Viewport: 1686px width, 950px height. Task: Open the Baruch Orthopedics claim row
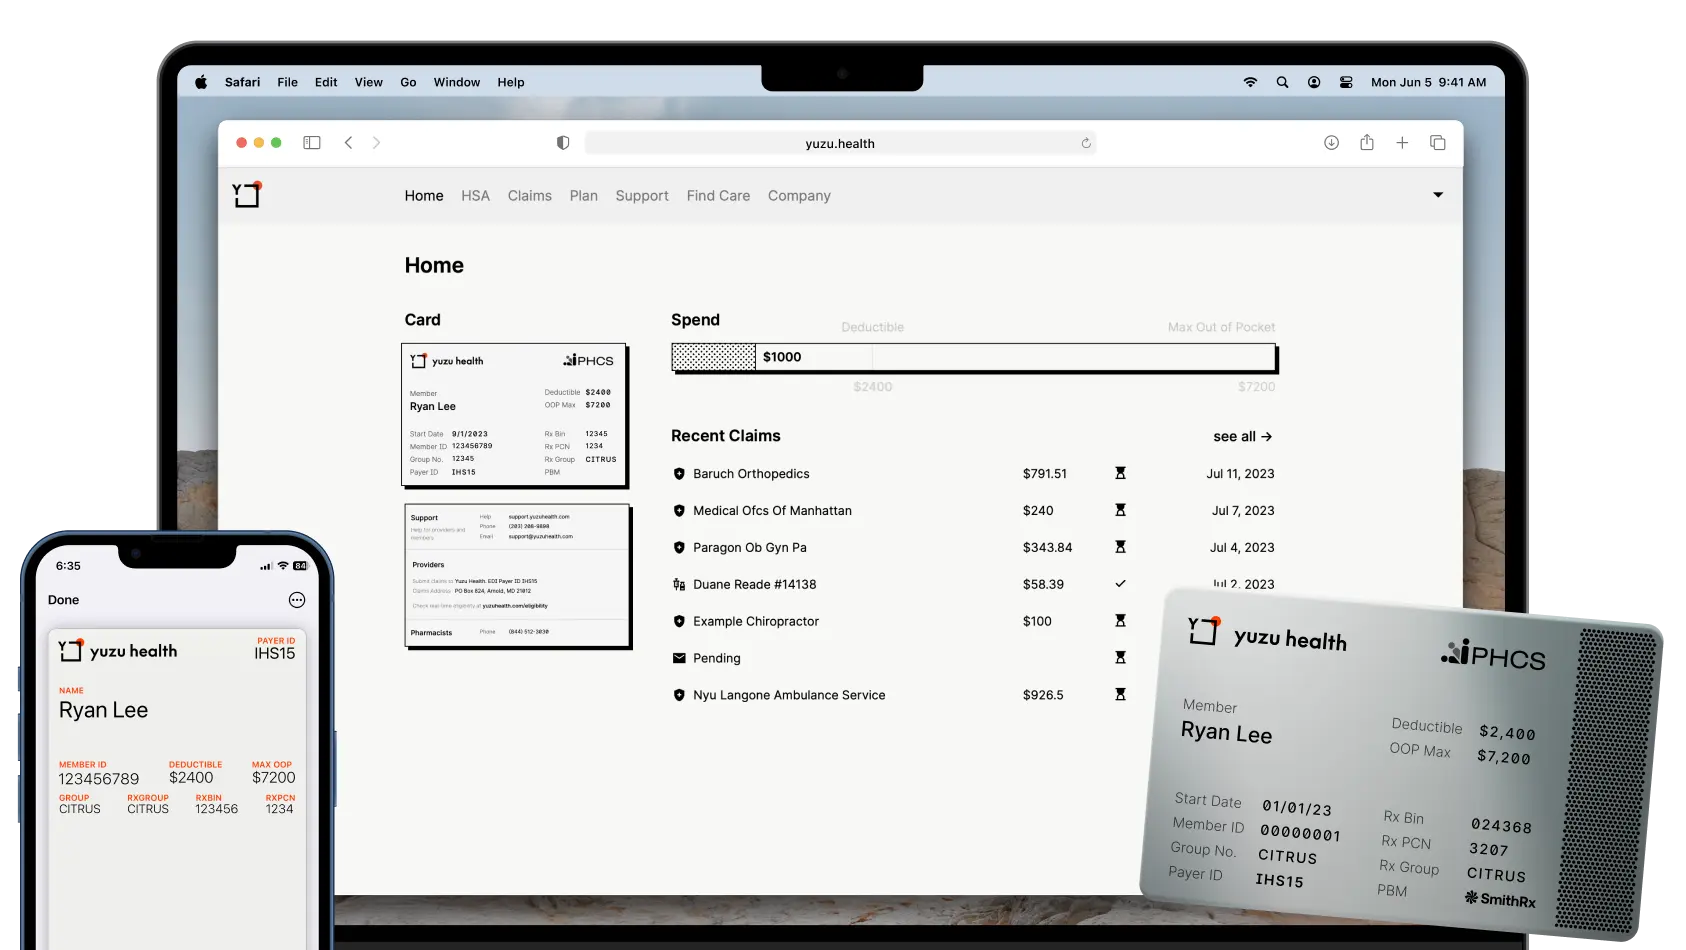click(751, 474)
